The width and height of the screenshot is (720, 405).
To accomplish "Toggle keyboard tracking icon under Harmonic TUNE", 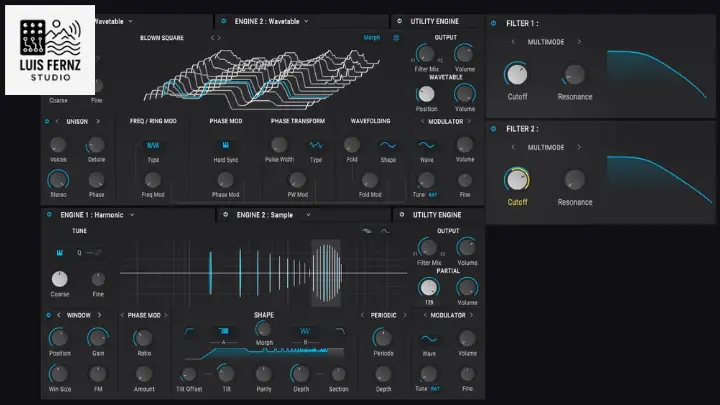I will click(60, 253).
